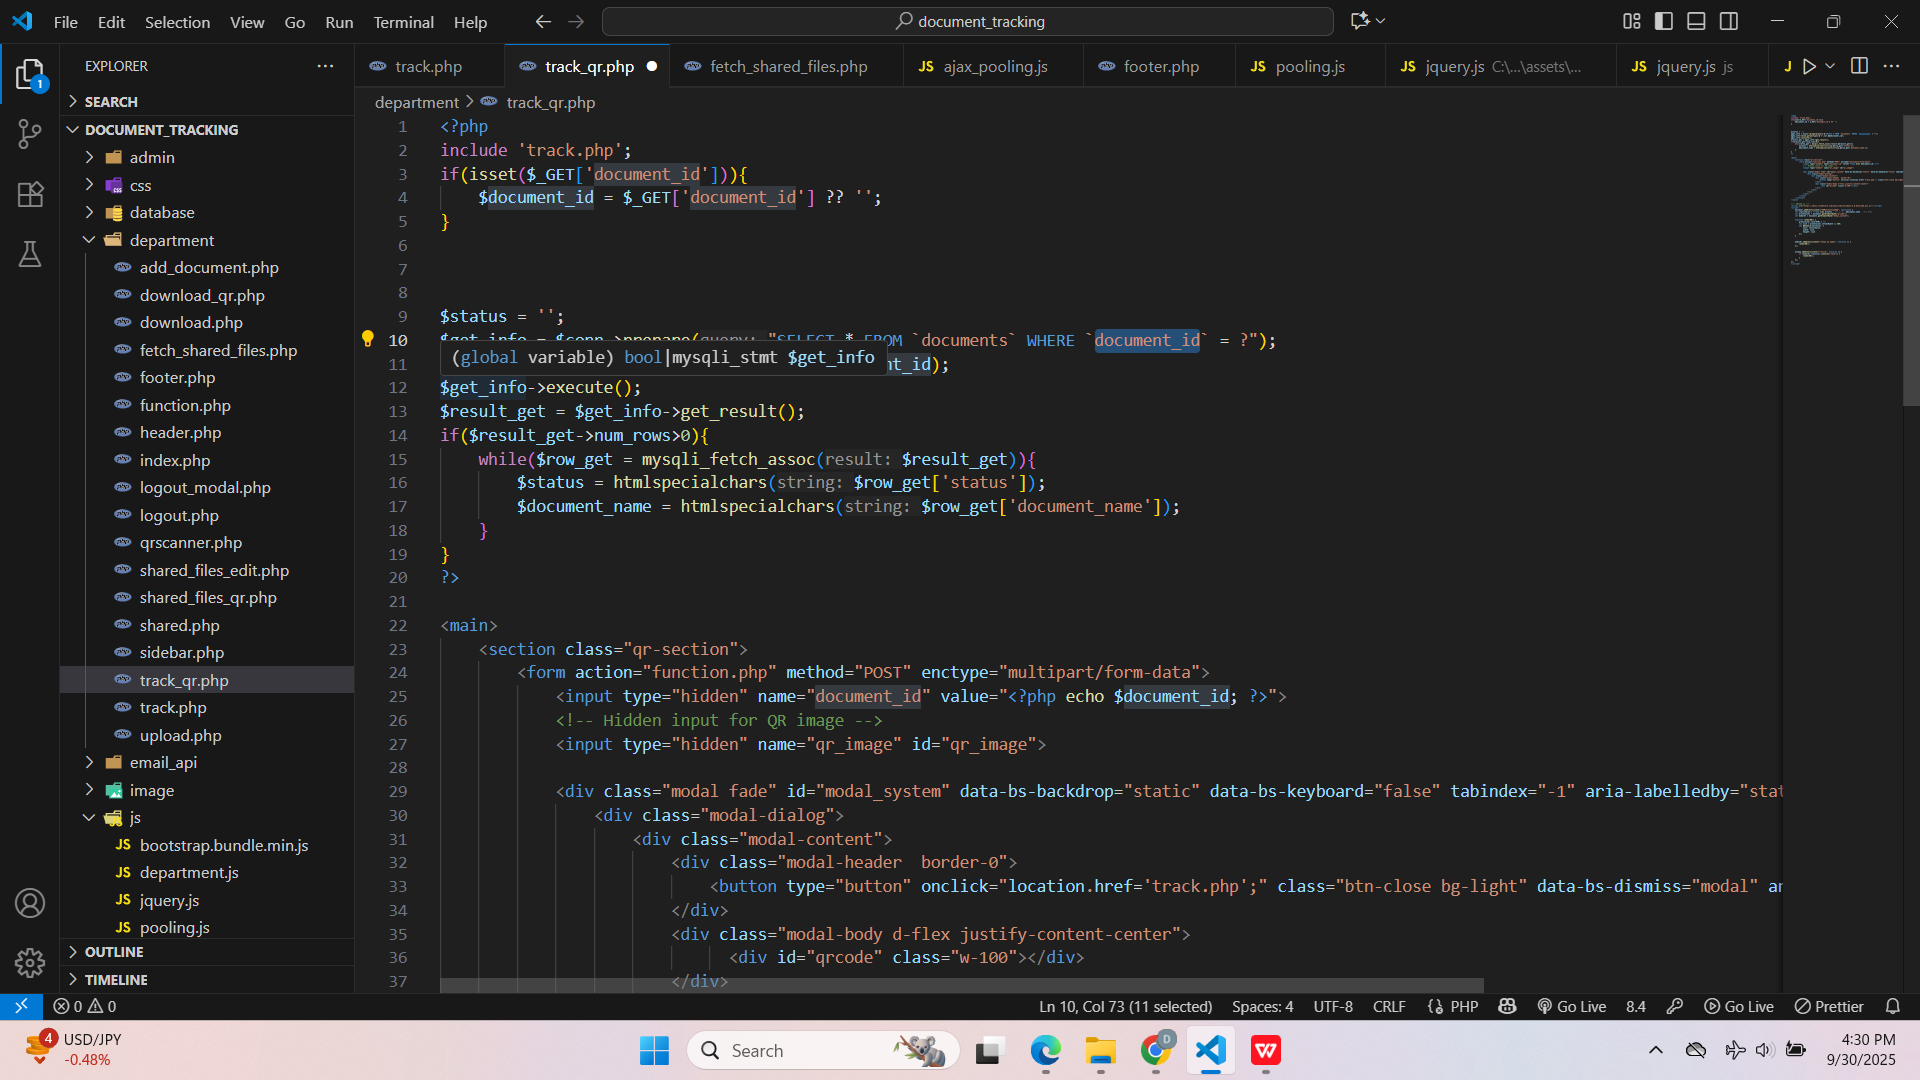Open the Accounts icon in activity bar

[30, 903]
